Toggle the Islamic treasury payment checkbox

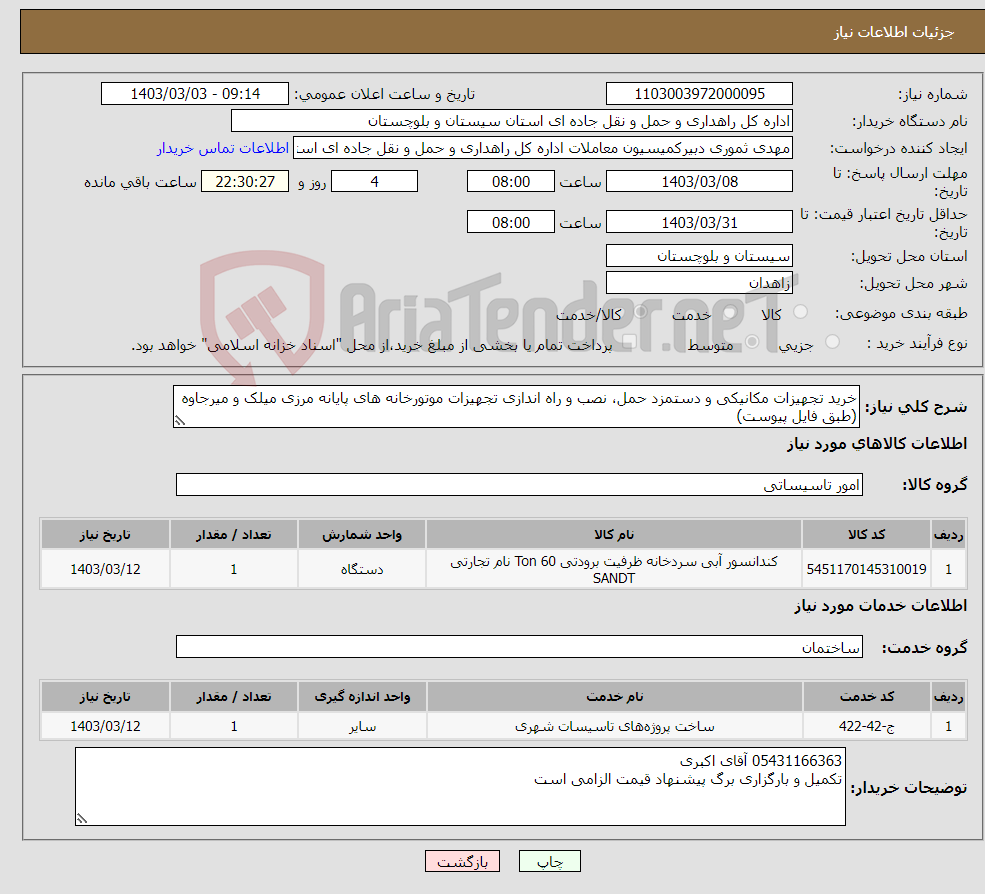point(629,342)
